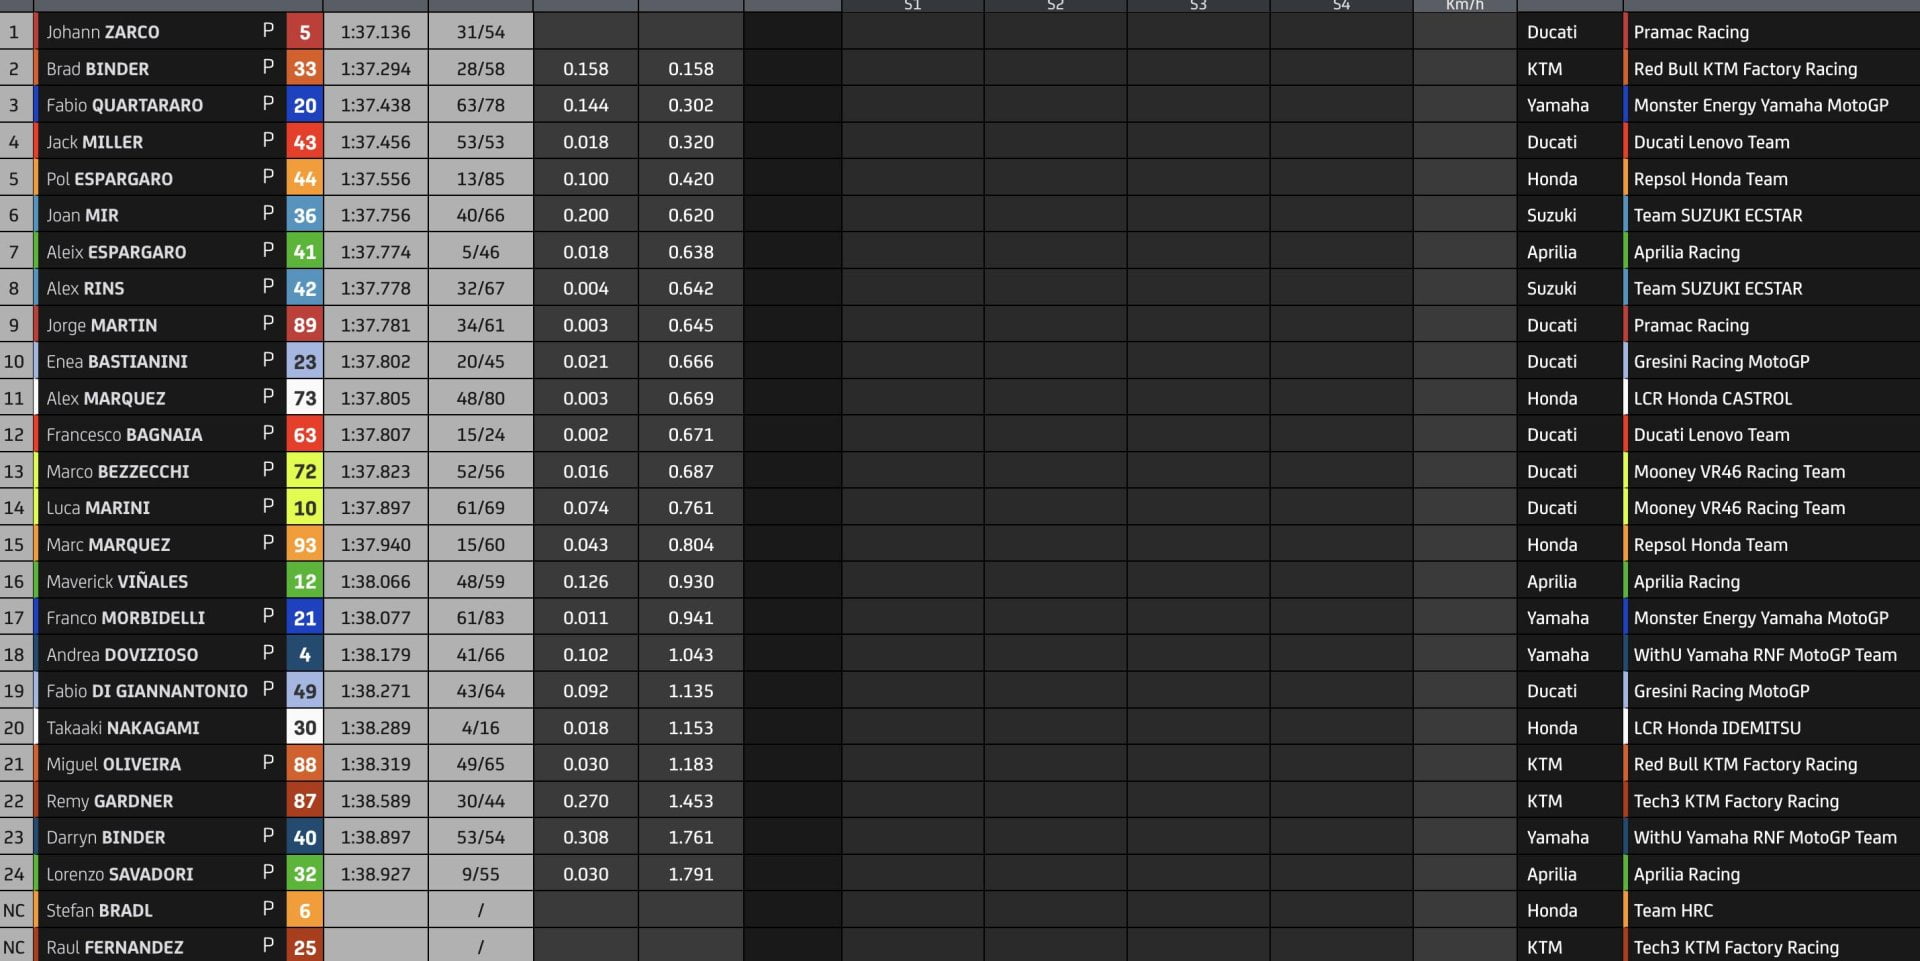Select rider number 41 badge
The height and width of the screenshot is (961, 1920).
(x=304, y=252)
